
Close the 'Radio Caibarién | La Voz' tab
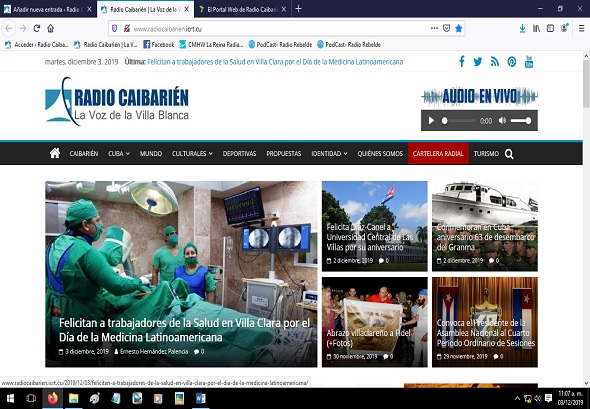(187, 9)
